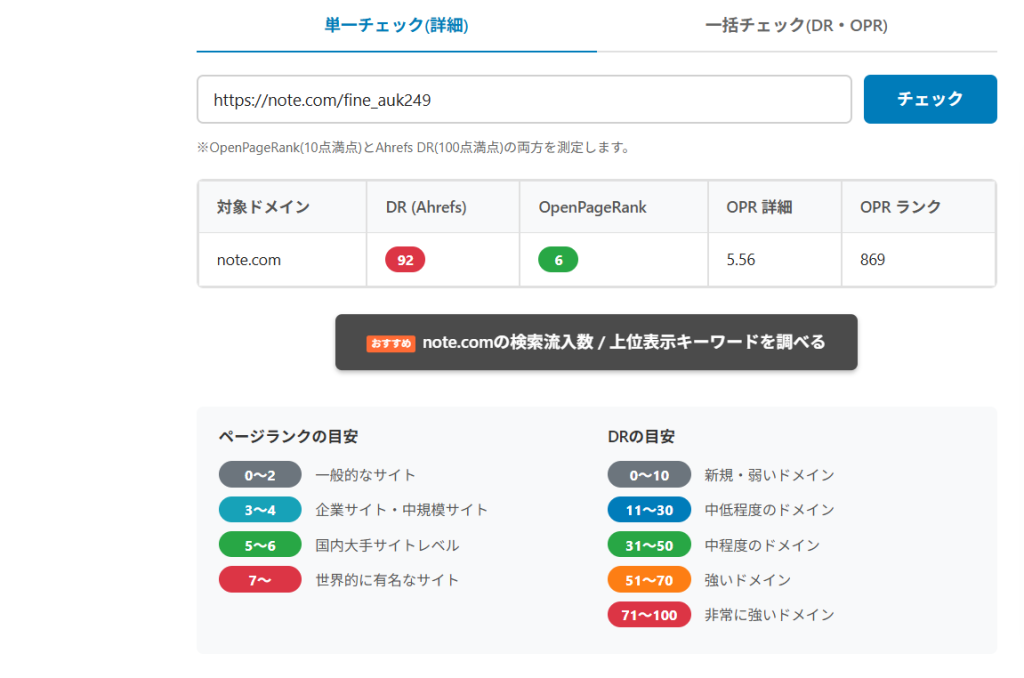The height and width of the screenshot is (678, 1024).
Task: Click the blue チェック button
Action: 930,99
